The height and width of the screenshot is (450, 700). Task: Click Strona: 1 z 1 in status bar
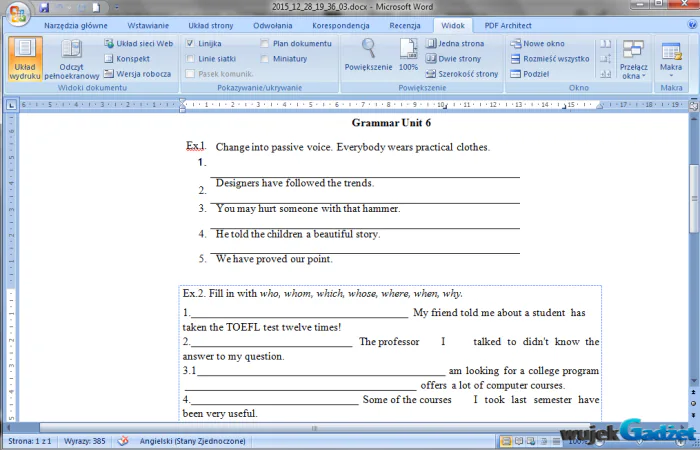point(29,441)
